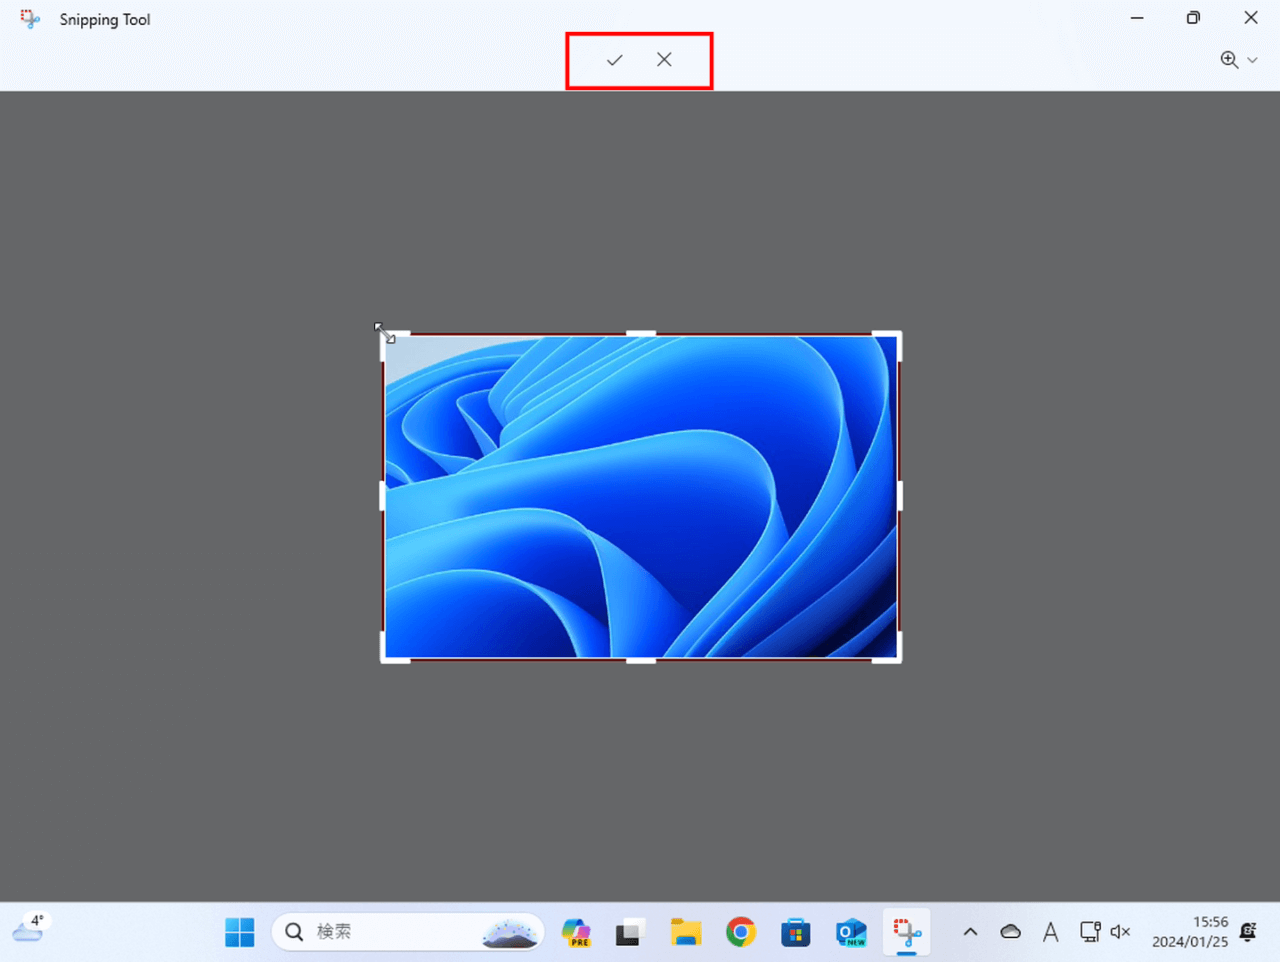Click the muted volume tray icon
Viewport: 1280px width, 962px height.
click(1120, 932)
